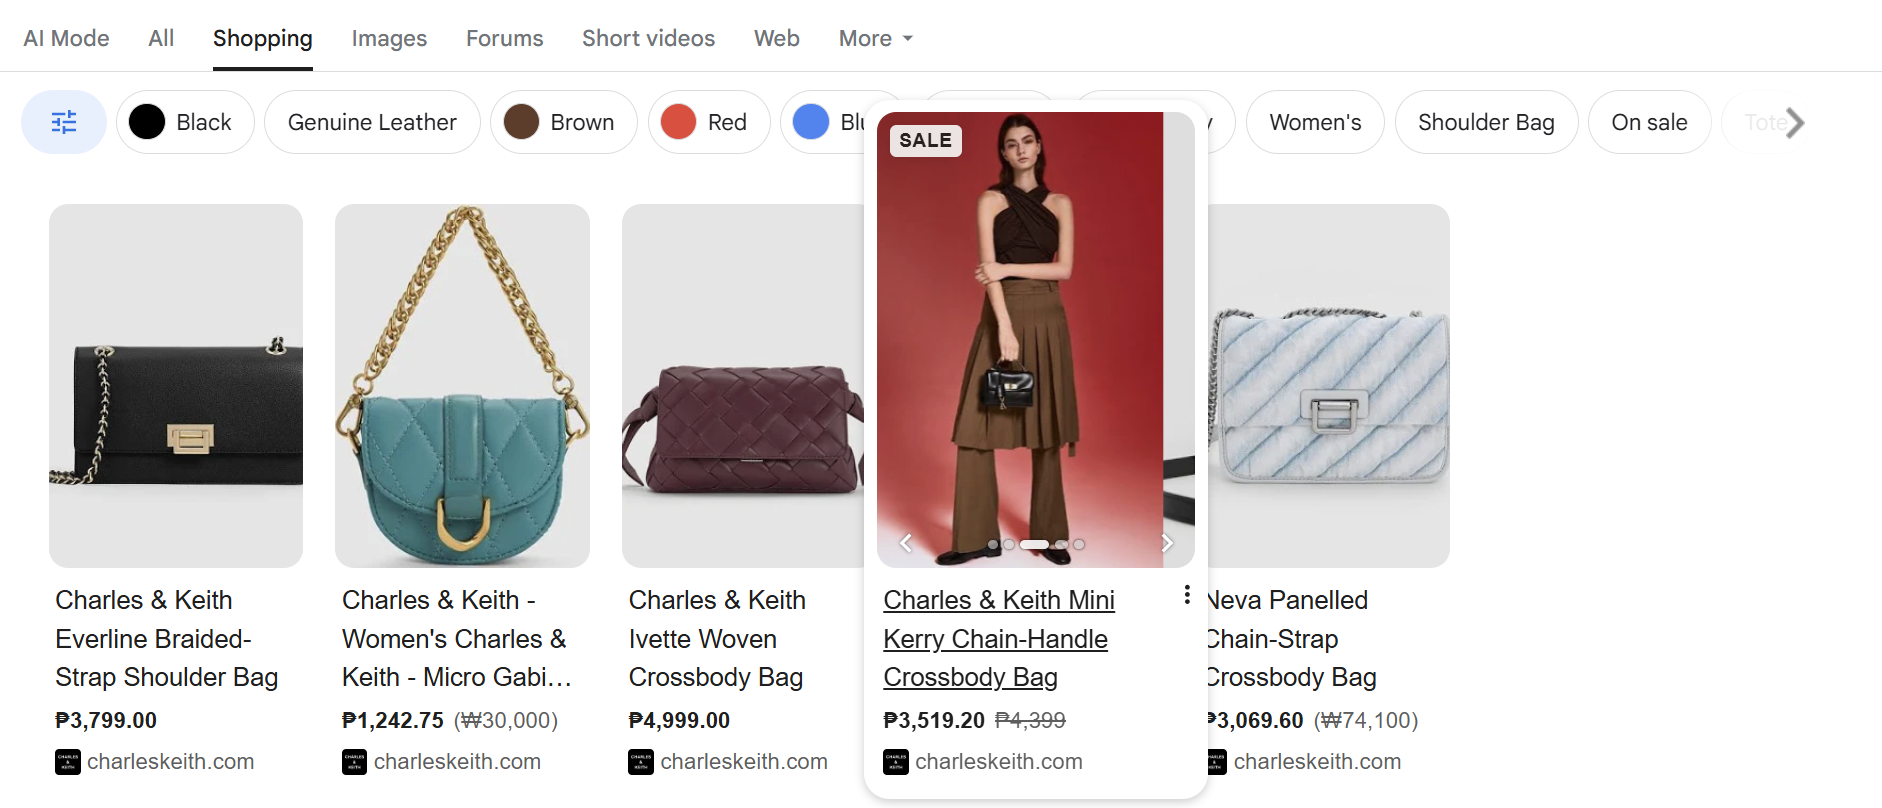1882x808 pixels.
Task: Toggle the Shoulder Bag filter chip
Action: click(1485, 122)
